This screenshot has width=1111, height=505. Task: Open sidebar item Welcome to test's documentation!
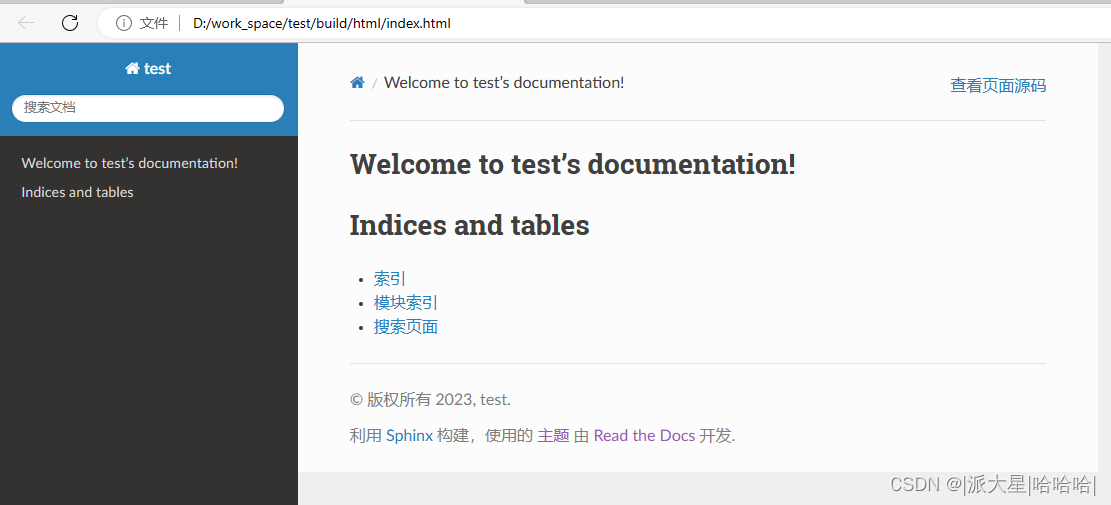(x=130, y=163)
